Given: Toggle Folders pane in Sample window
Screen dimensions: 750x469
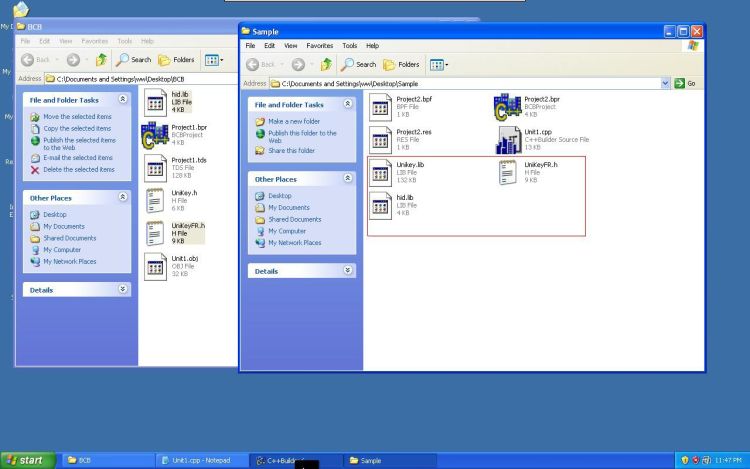Looking at the screenshot, I should (401, 65).
